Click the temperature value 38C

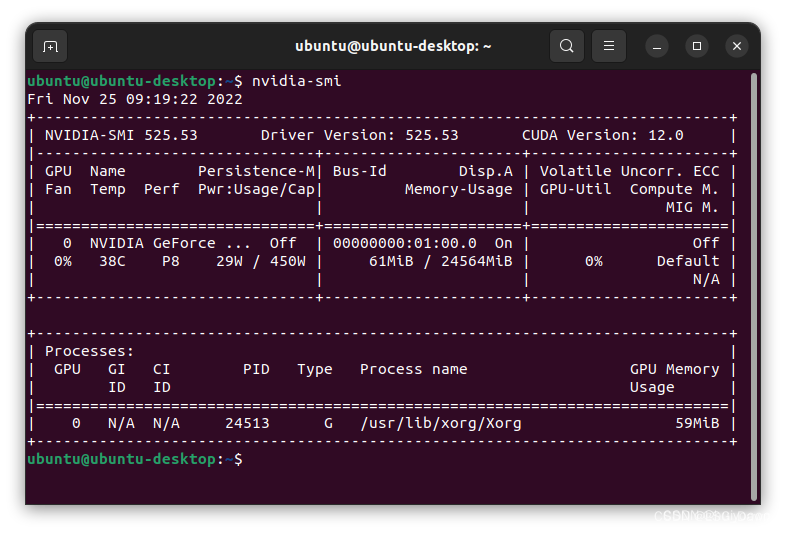tap(112, 262)
